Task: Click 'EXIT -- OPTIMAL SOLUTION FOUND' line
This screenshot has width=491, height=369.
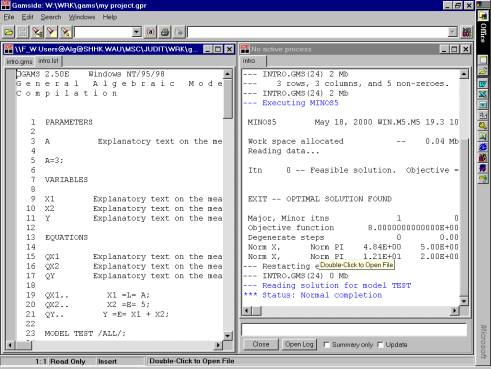Action: 320,199
